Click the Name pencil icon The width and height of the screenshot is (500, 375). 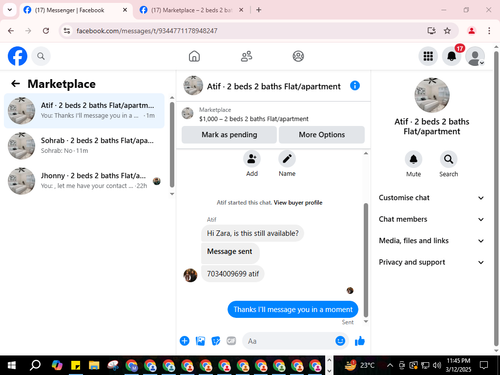pyautogui.click(x=287, y=159)
